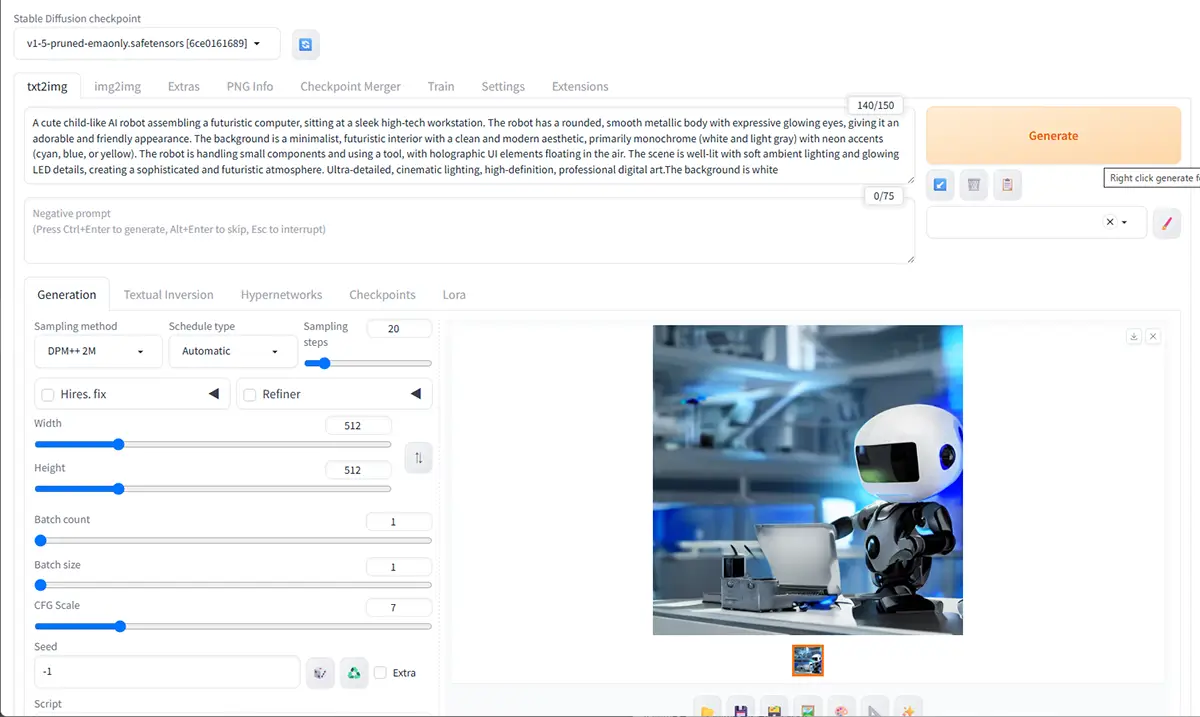
Task: Select the Generation sub-tab
Action: (x=67, y=294)
